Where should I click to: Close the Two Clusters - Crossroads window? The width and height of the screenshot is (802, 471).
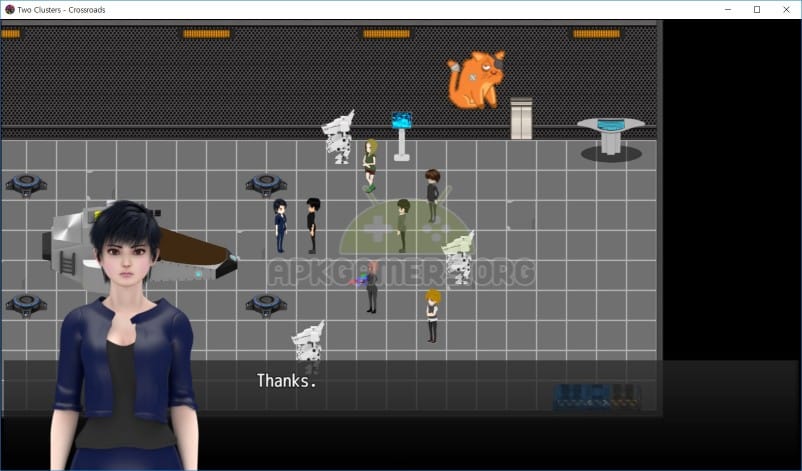(x=786, y=9)
